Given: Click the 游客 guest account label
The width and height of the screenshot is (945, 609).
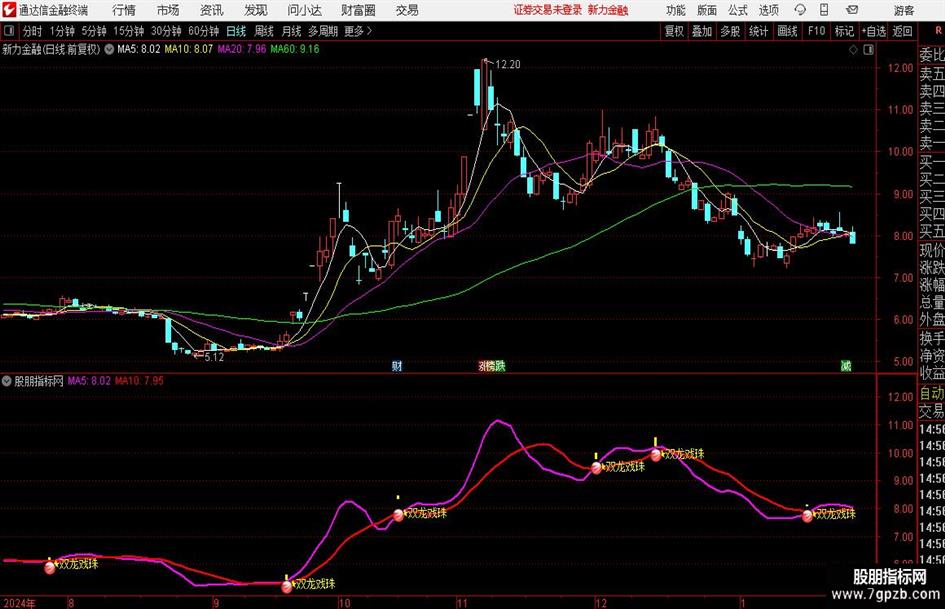Looking at the screenshot, I should (904, 10).
